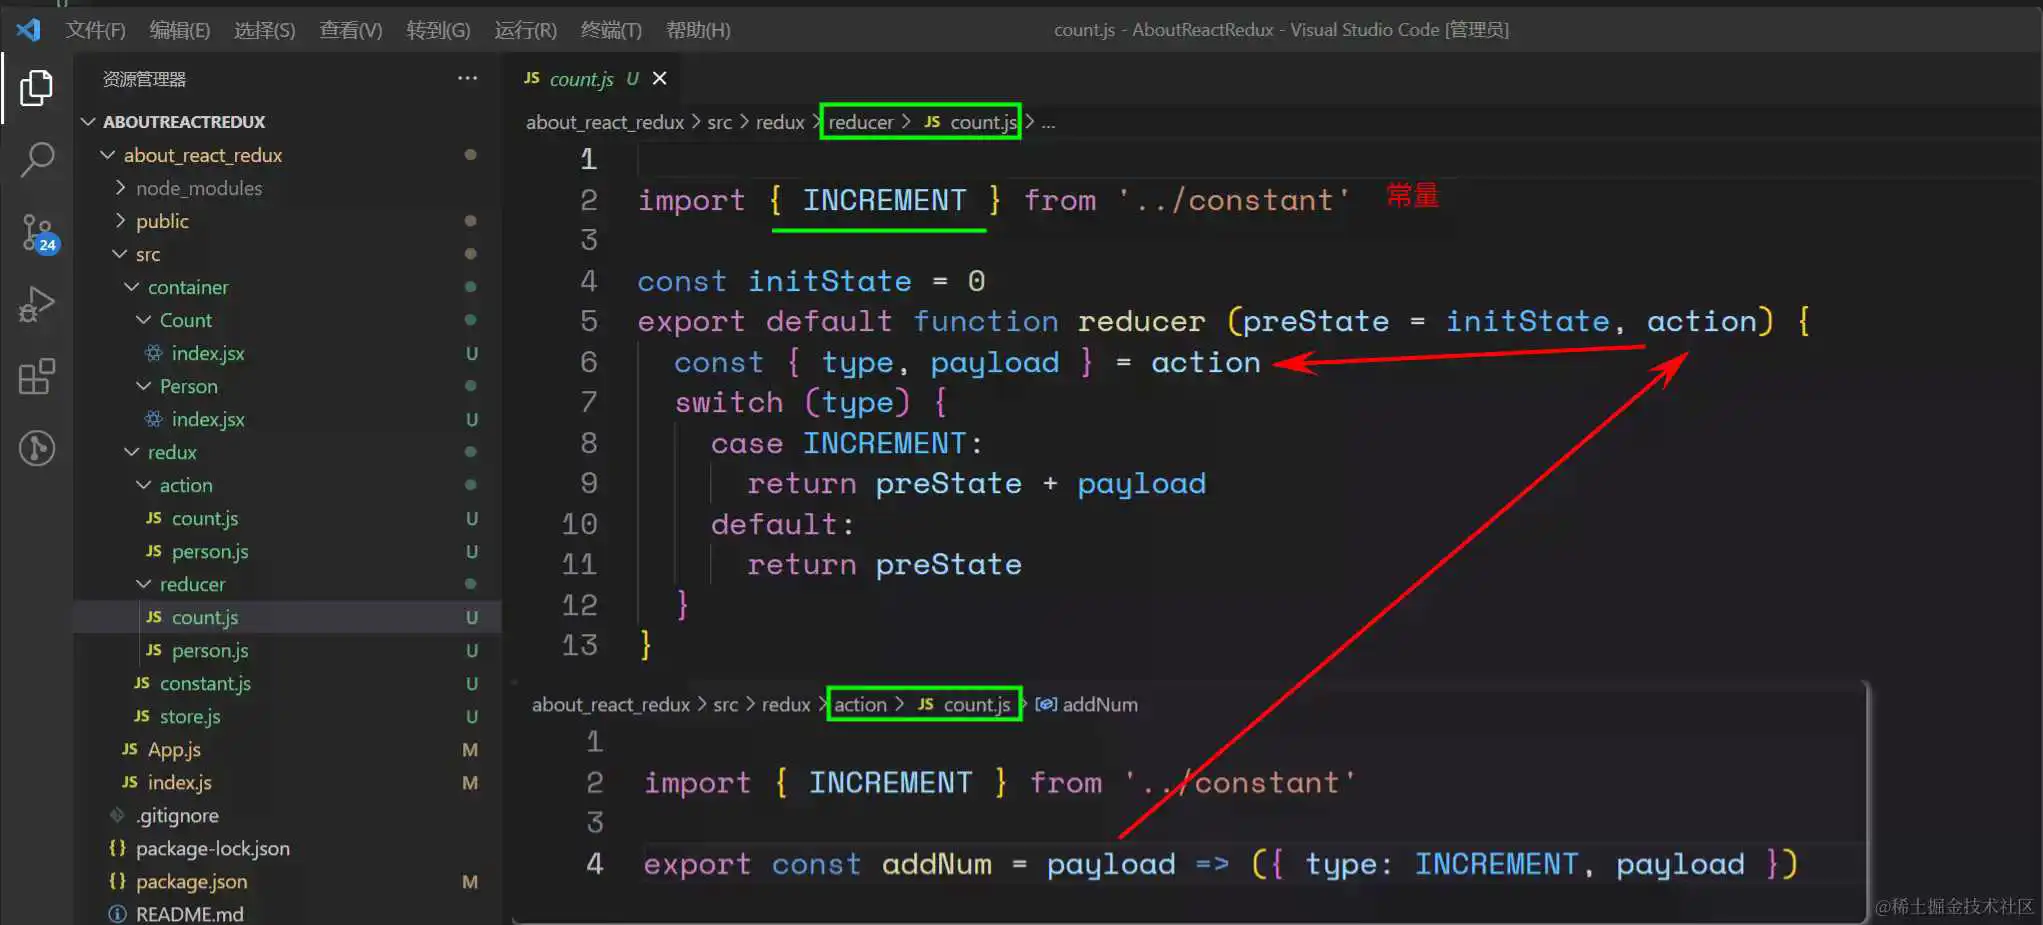Click braces icon of package-lock.json
Viewport: 2043px width, 925px height.
pyautogui.click(x=117, y=848)
